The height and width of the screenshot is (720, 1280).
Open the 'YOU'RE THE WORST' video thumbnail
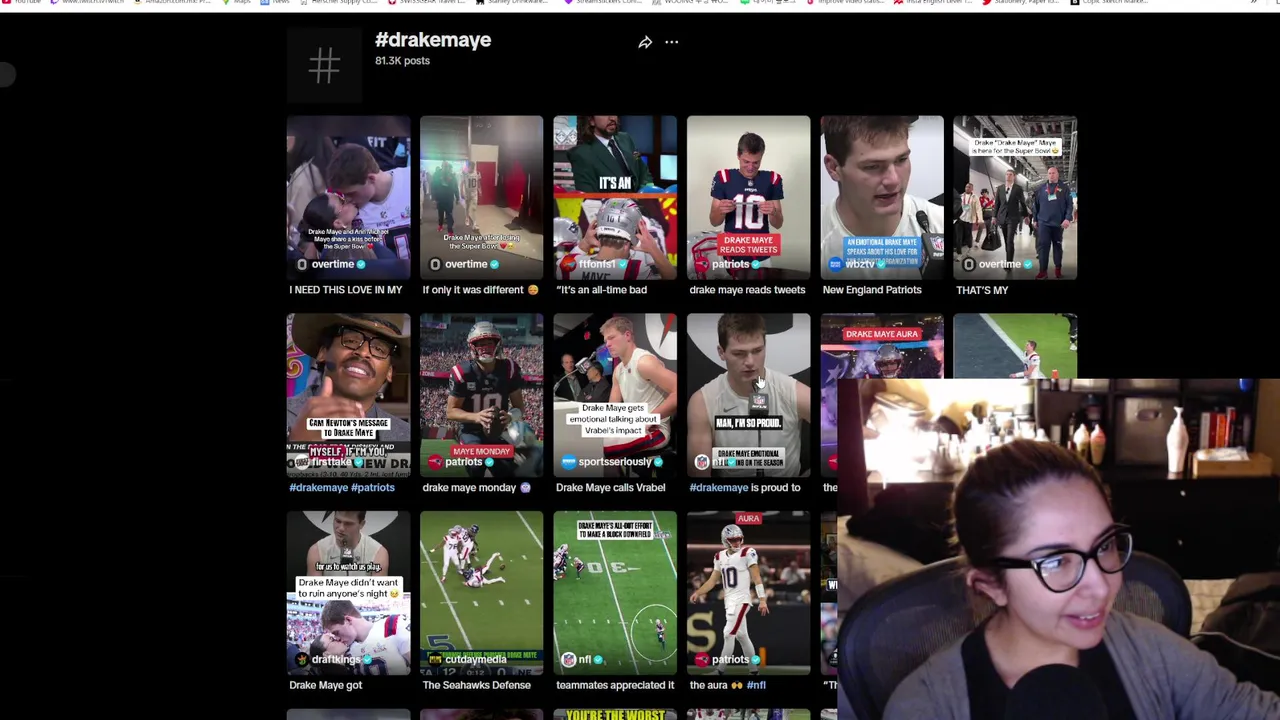[615, 714]
